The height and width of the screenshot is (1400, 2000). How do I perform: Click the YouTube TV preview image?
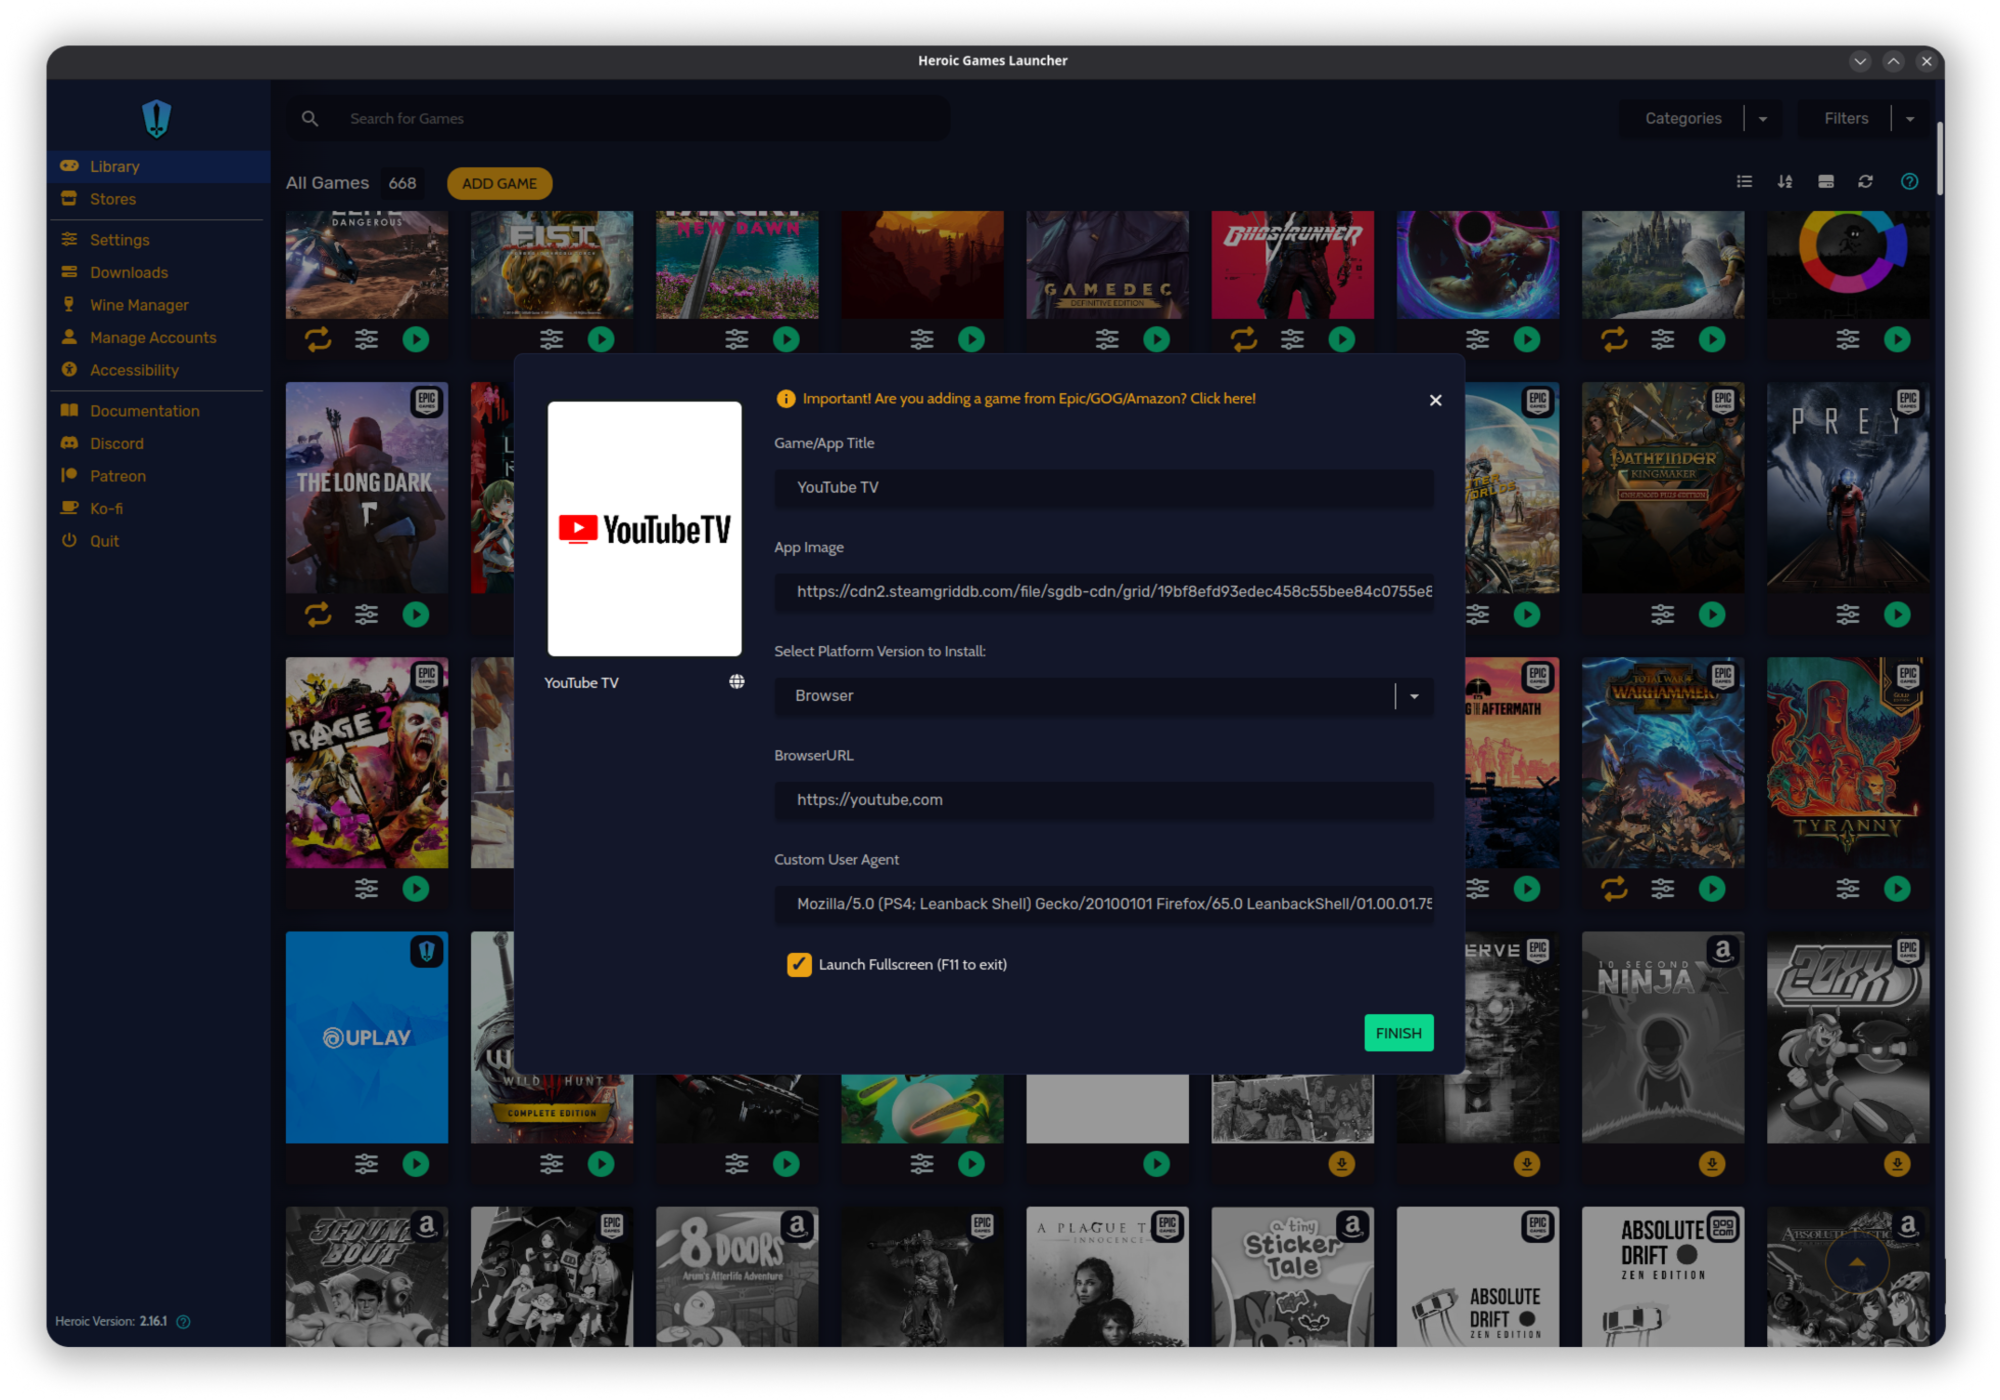pos(645,529)
